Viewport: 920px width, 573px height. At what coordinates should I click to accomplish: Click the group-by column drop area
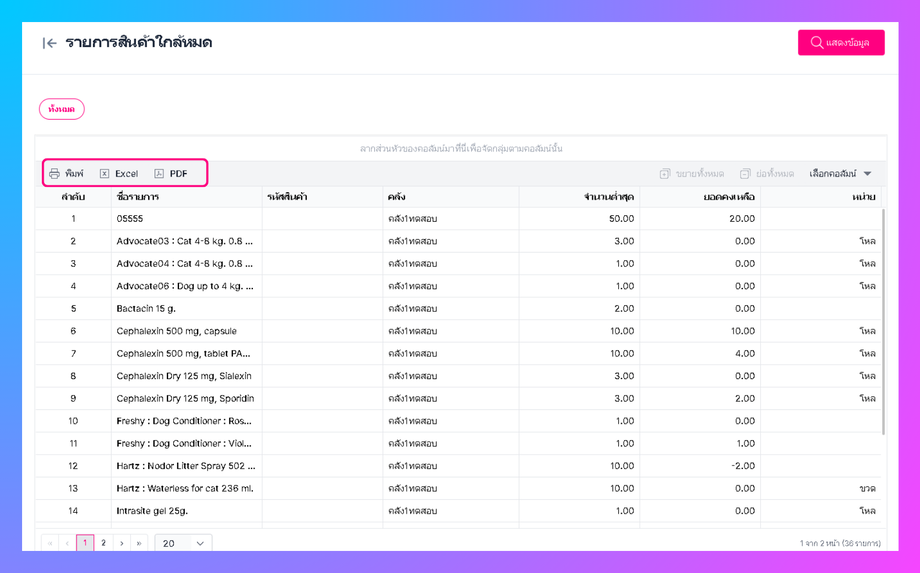click(461, 149)
